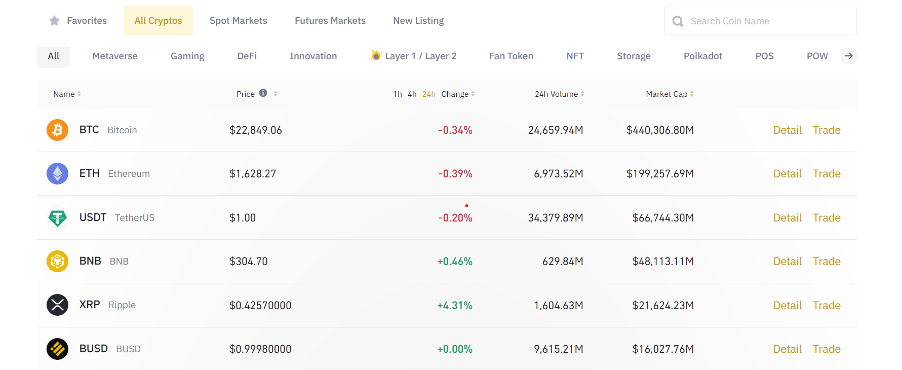
Task: Click the Ripple XRP logo icon
Action: coord(58,305)
